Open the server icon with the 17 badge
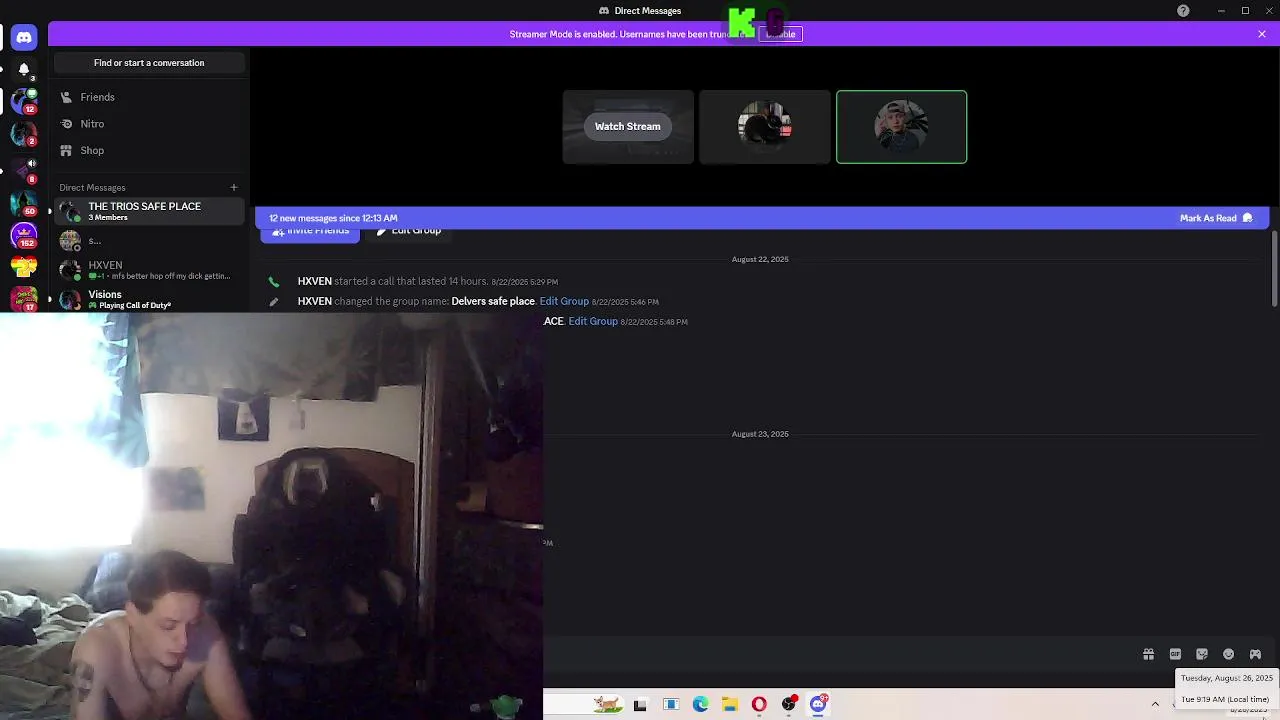The image size is (1280, 720). click(24, 298)
